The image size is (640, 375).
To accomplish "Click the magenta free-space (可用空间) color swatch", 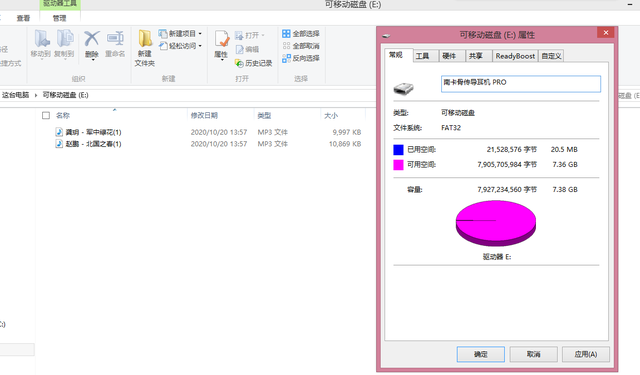I will click(398, 164).
